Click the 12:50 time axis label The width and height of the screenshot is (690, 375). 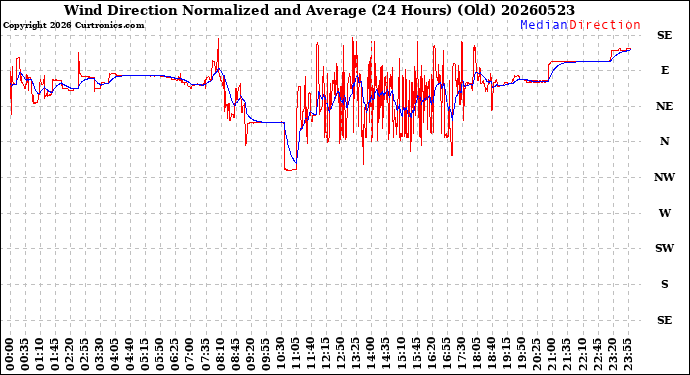tap(341, 354)
